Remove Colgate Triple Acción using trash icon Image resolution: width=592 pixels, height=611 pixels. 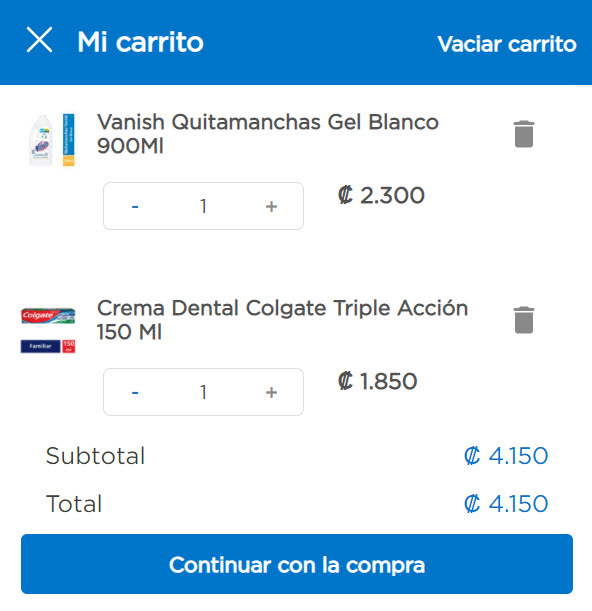(x=524, y=320)
